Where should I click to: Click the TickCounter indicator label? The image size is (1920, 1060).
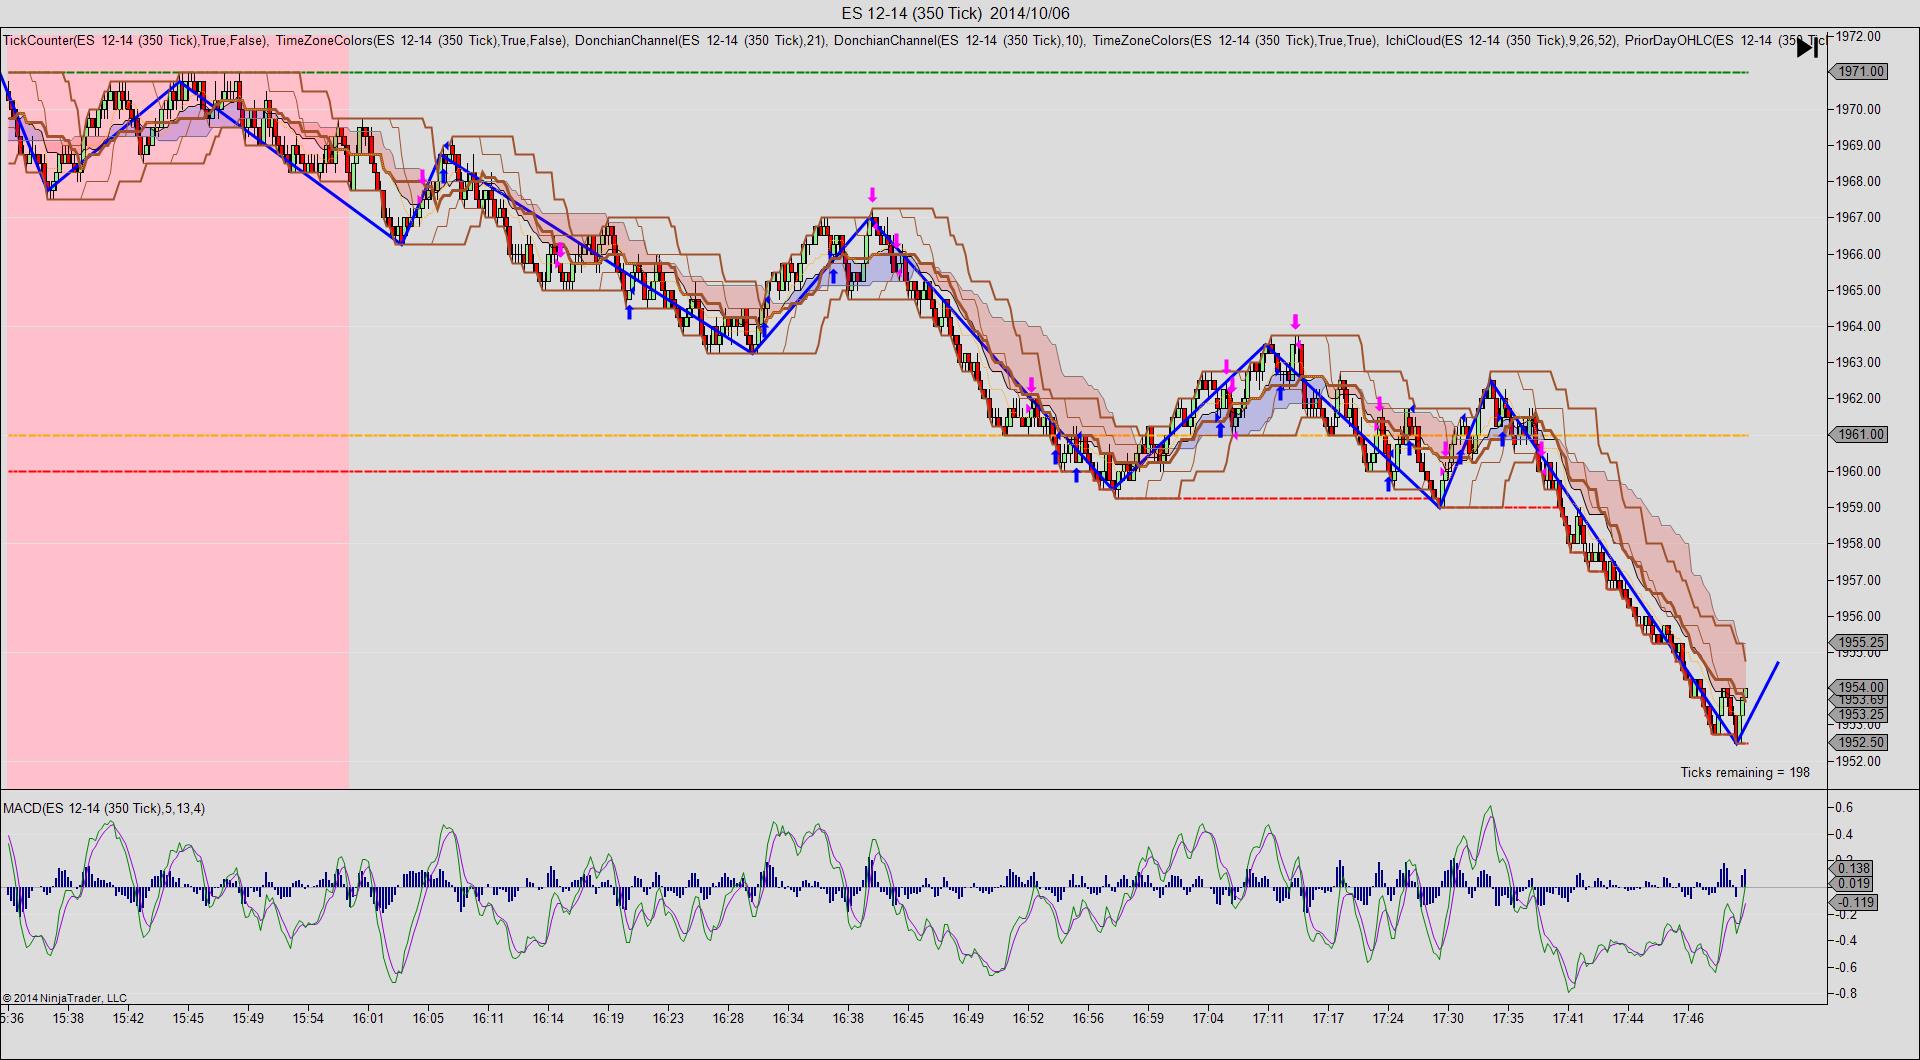[x=135, y=40]
